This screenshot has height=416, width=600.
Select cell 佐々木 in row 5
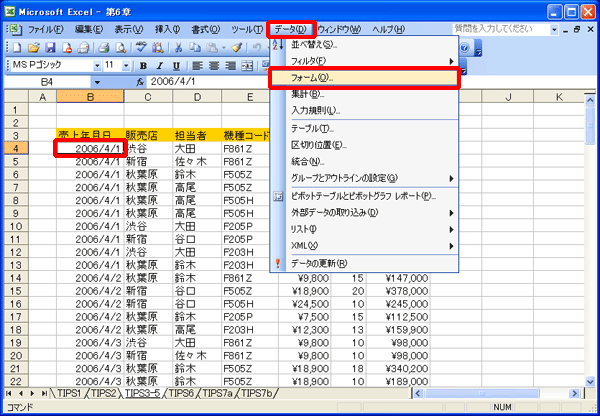pos(197,162)
